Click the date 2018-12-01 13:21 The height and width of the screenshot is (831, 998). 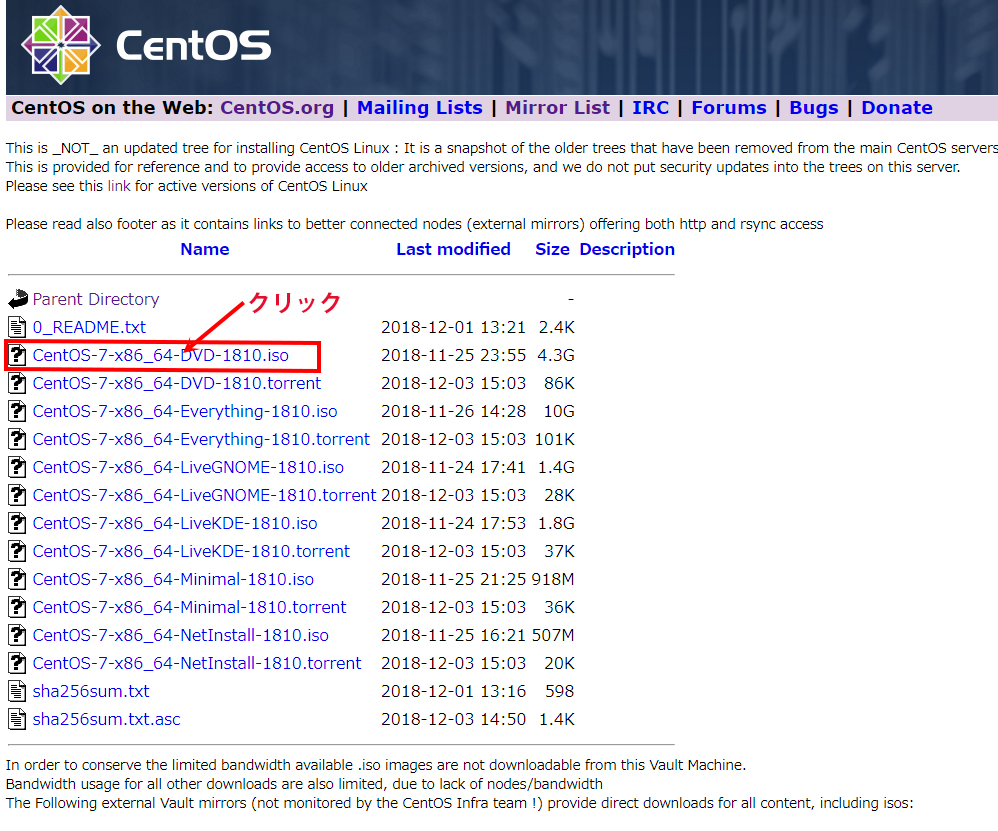(x=453, y=327)
